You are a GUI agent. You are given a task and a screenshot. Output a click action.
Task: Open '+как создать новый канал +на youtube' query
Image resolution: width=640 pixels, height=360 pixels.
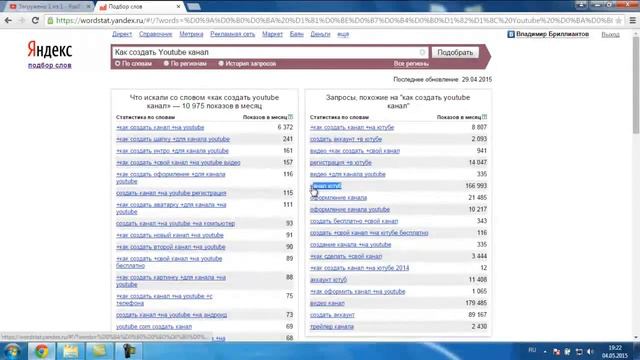pyautogui.click(x=170, y=236)
